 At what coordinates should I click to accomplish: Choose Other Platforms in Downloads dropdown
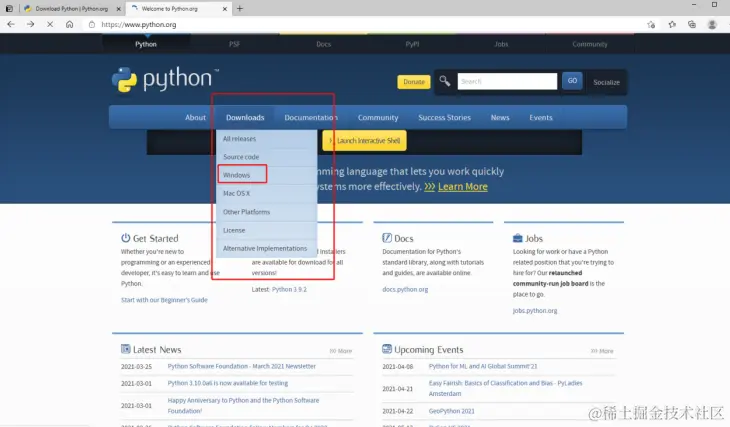coord(266,212)
